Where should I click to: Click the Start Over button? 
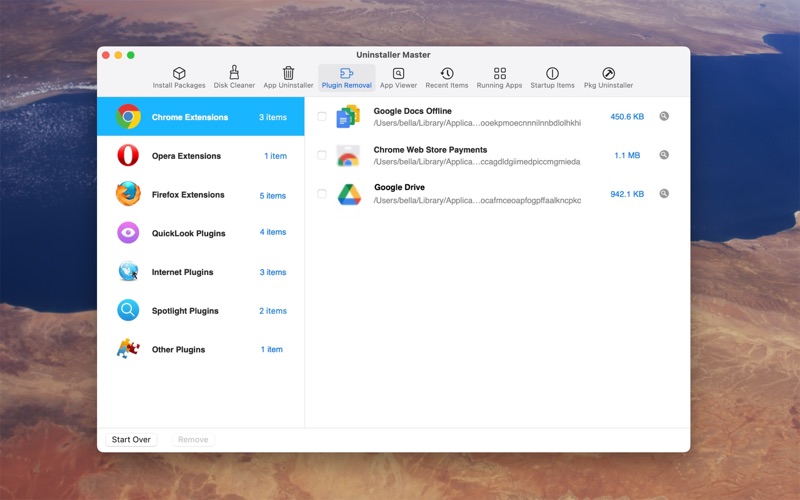(x=131, y=439)
